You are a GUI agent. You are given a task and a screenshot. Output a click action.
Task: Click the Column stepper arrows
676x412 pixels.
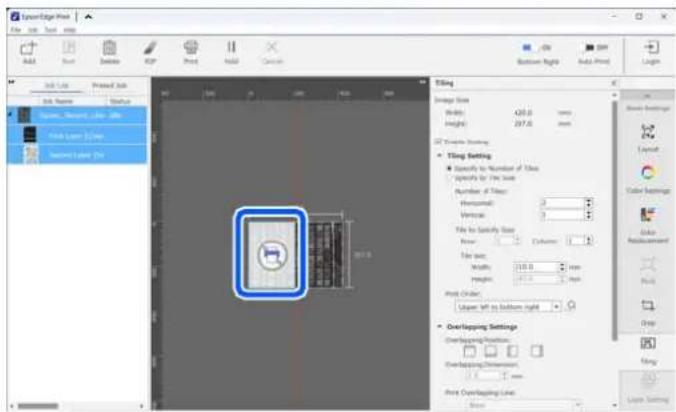coord(589,240)
